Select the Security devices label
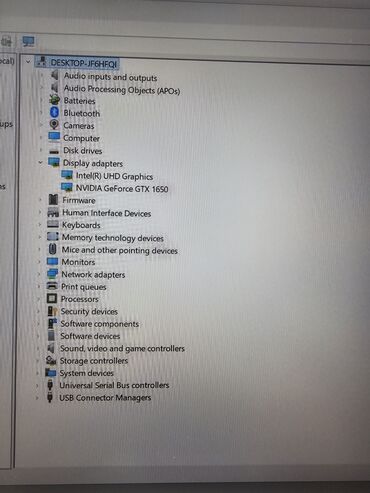The width and height of the screenshot is (370, 493). 89,311
